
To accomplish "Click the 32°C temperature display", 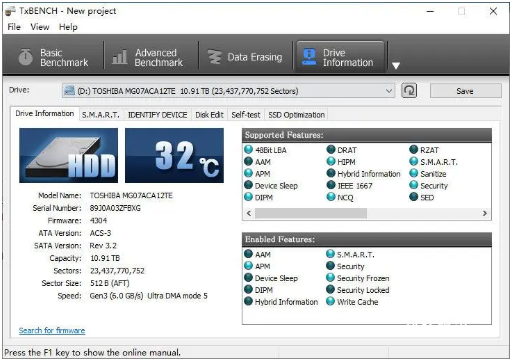I will coord(174,155).
